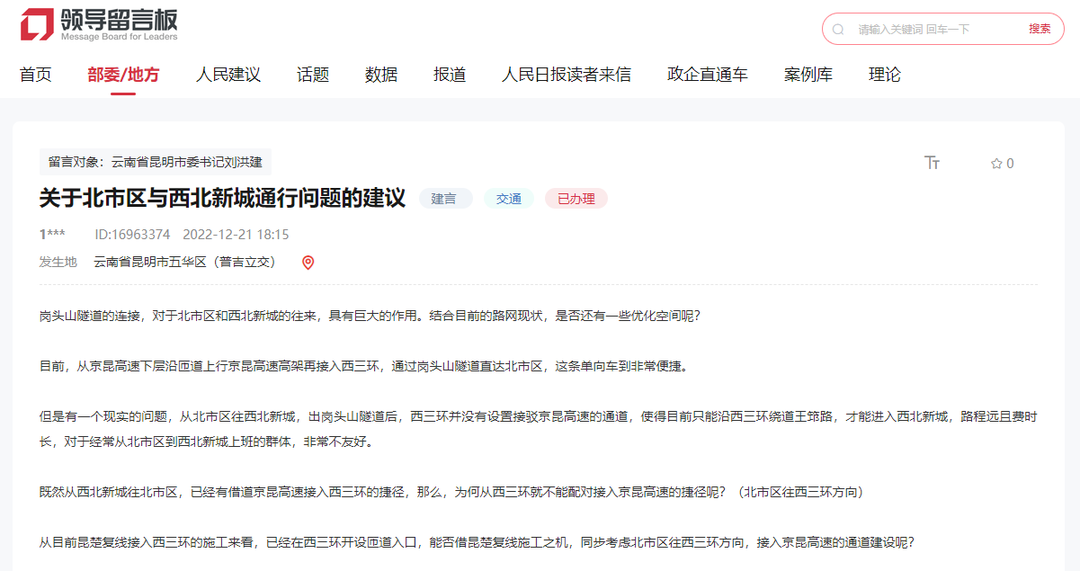Open the 人民建议 menu item
This screenshot has height=571, width=1080.
point(228,74)
